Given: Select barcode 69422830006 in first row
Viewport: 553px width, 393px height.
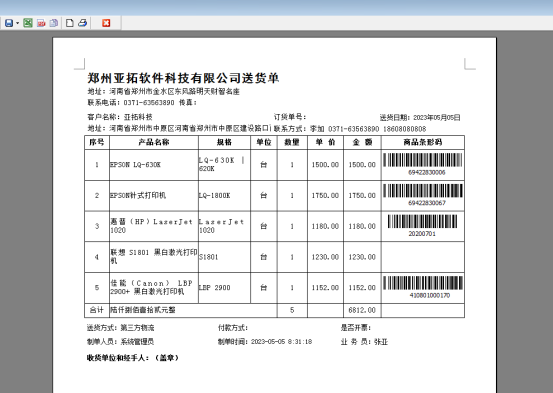Looking at the screenshot, I should [x=423, y=164].
